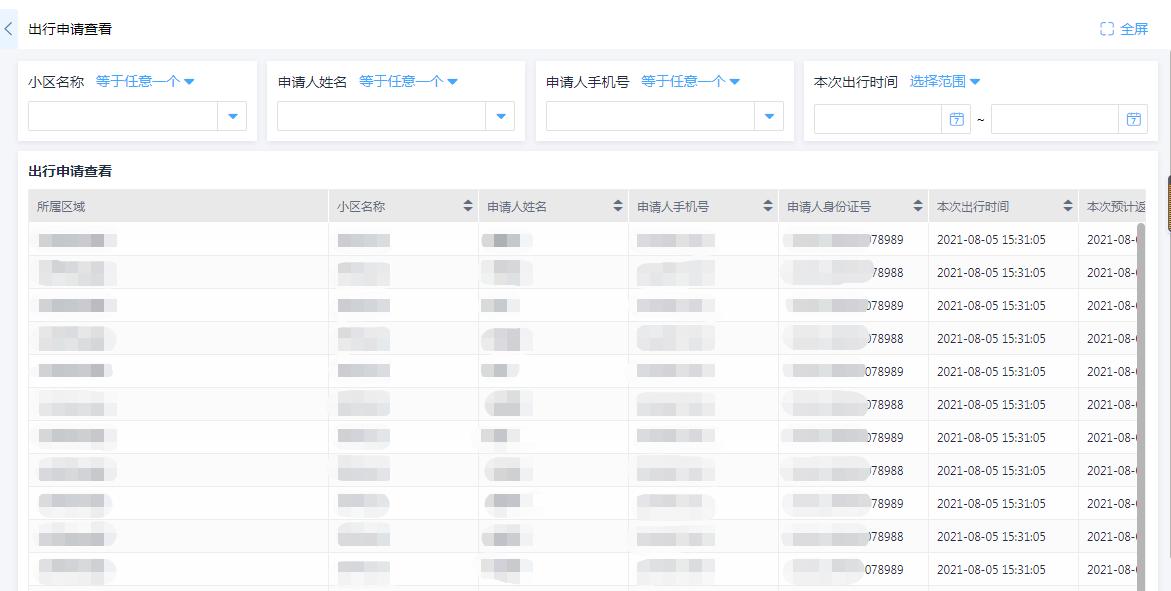
Task: Open the 申请人姓名 selection dropdown
Action: [500, 115]
